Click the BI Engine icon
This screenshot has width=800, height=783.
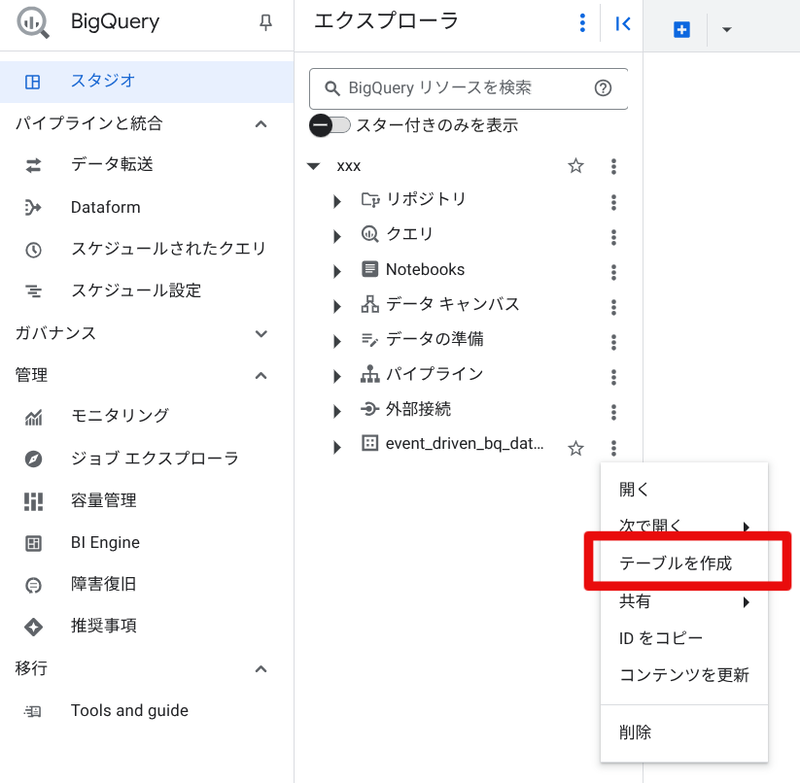(x=34, y=543)
